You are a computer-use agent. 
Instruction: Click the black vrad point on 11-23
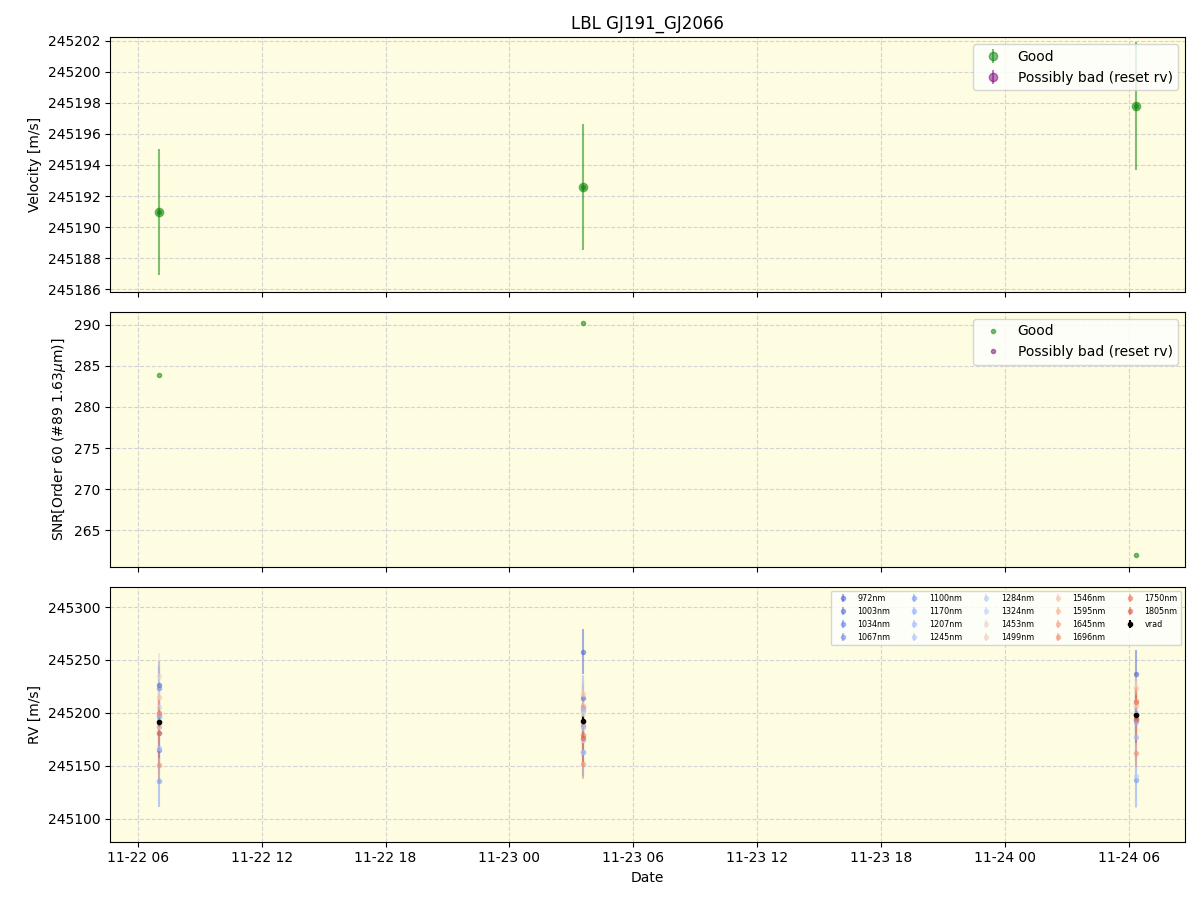click(583, 721)
